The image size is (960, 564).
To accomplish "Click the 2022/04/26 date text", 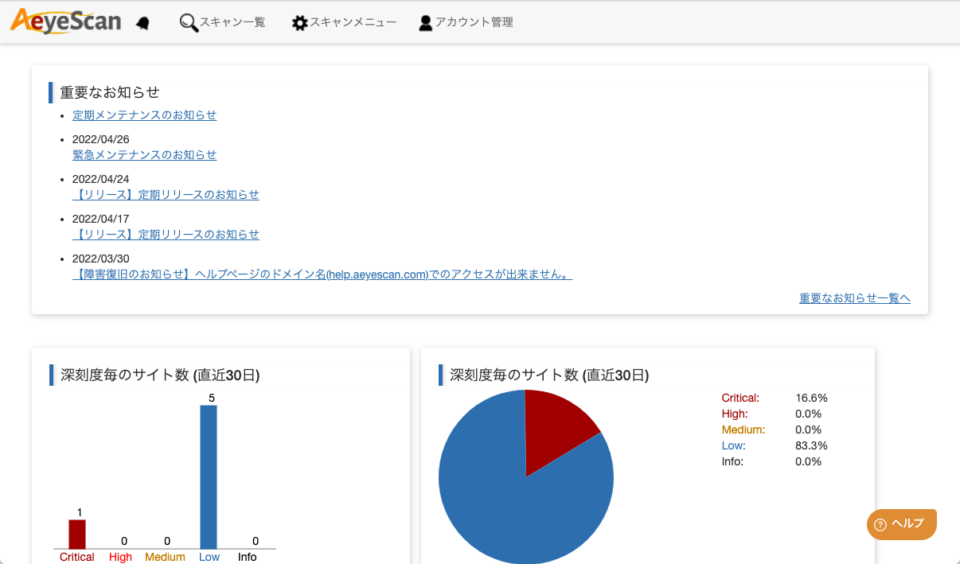I will pyautogui.click(x=100, y=140).
